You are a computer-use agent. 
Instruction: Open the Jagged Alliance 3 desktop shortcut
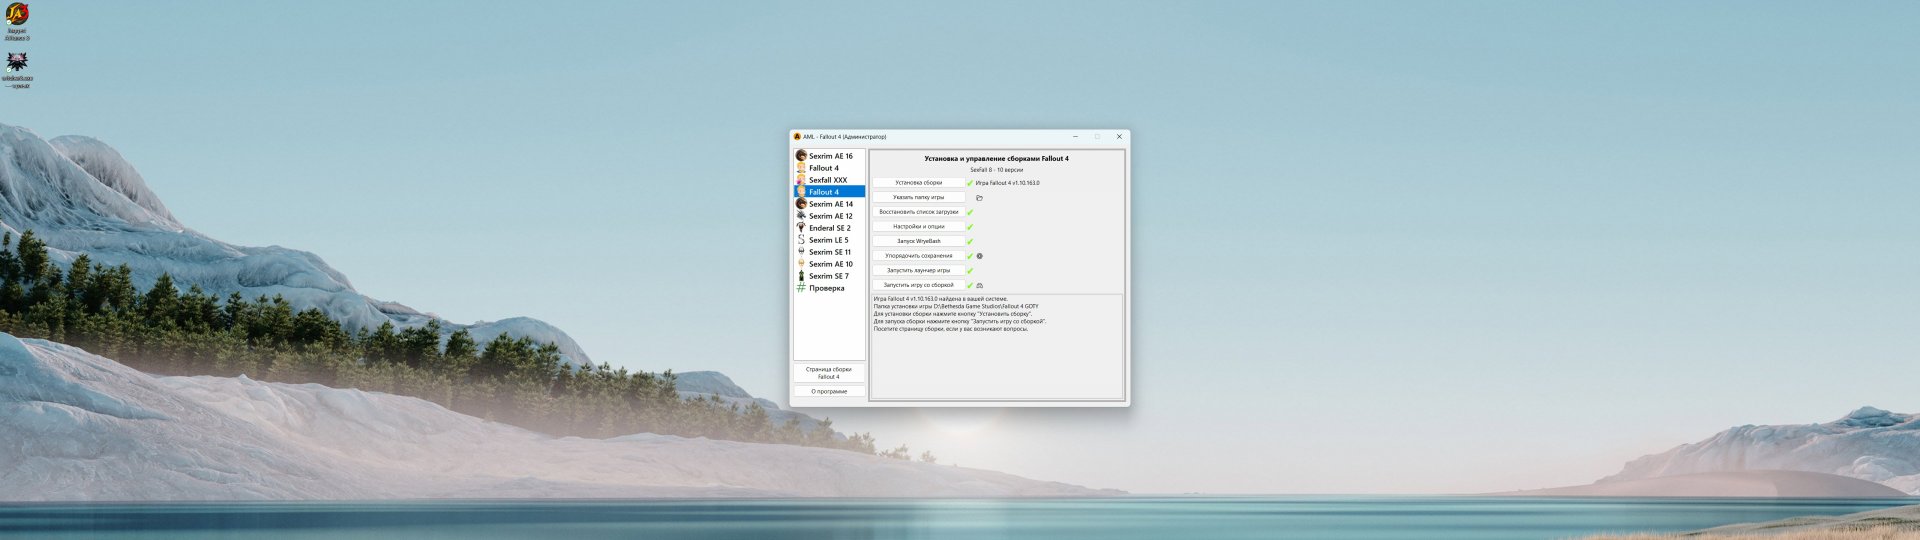point(17,15)
